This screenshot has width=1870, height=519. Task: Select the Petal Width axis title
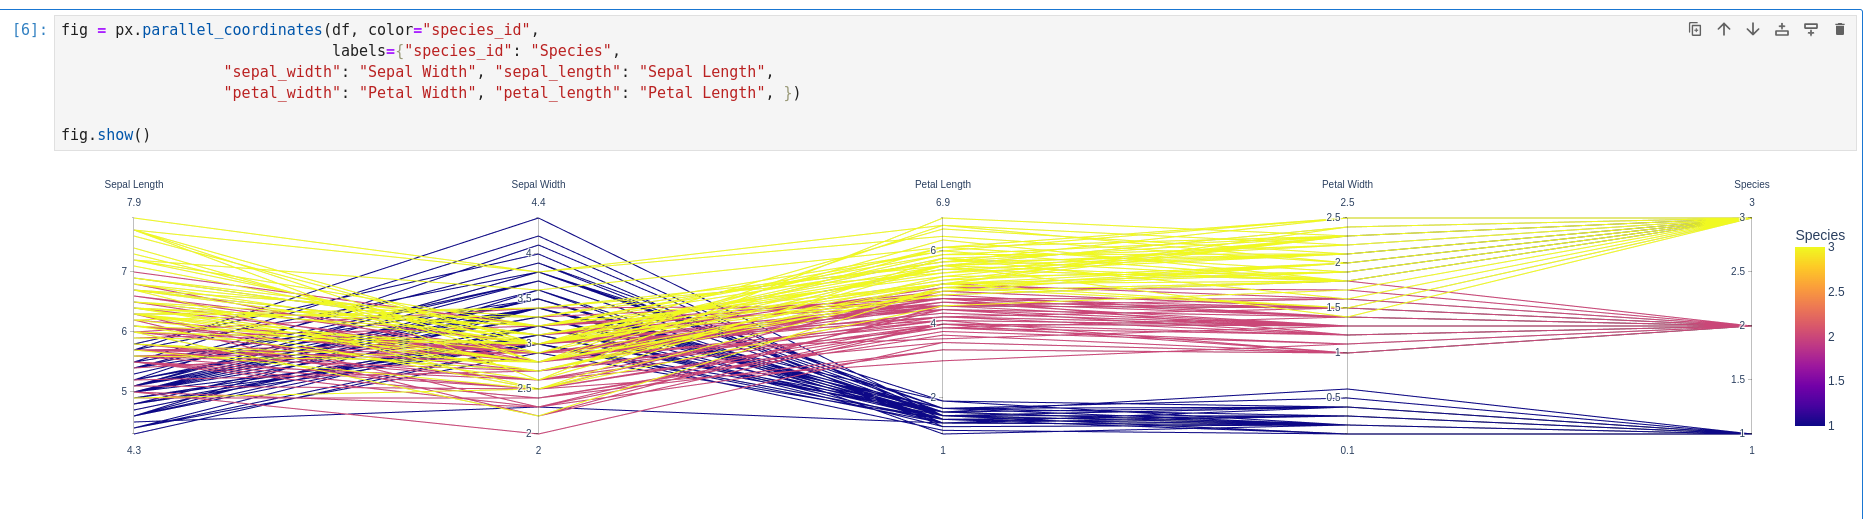[1347, 184]
